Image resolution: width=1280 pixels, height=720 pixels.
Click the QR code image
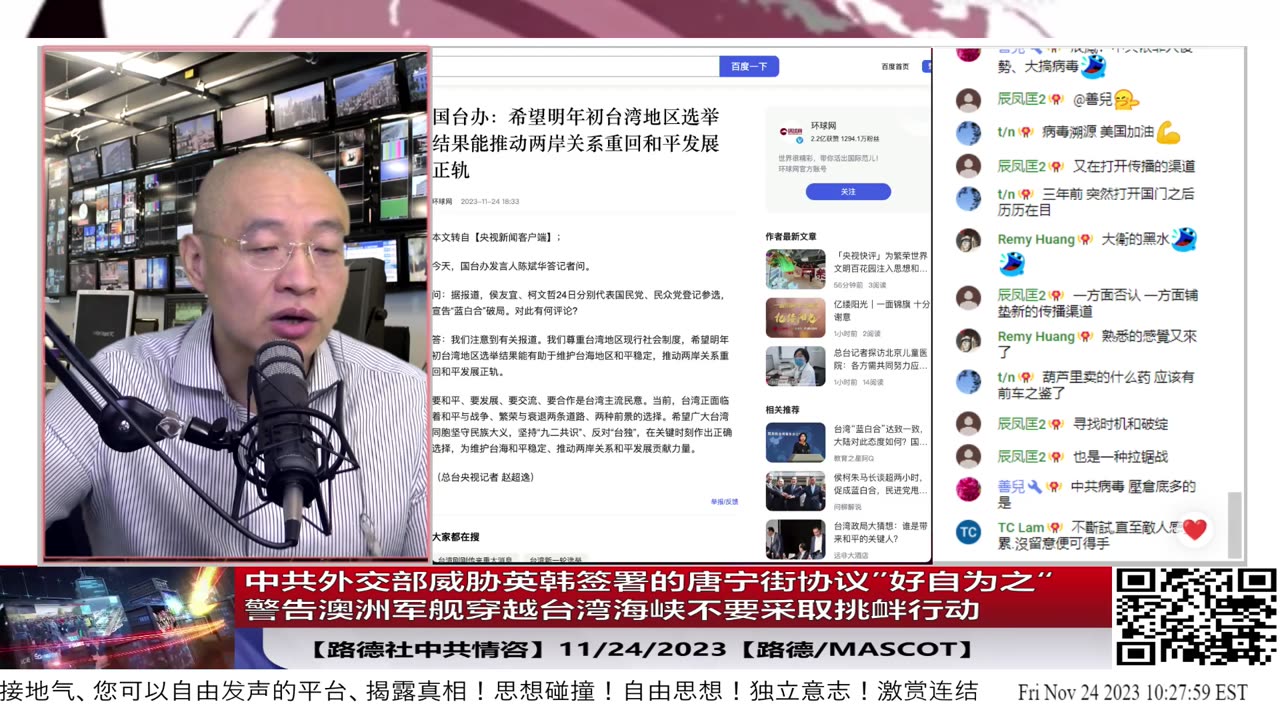tap(1195, 616)
